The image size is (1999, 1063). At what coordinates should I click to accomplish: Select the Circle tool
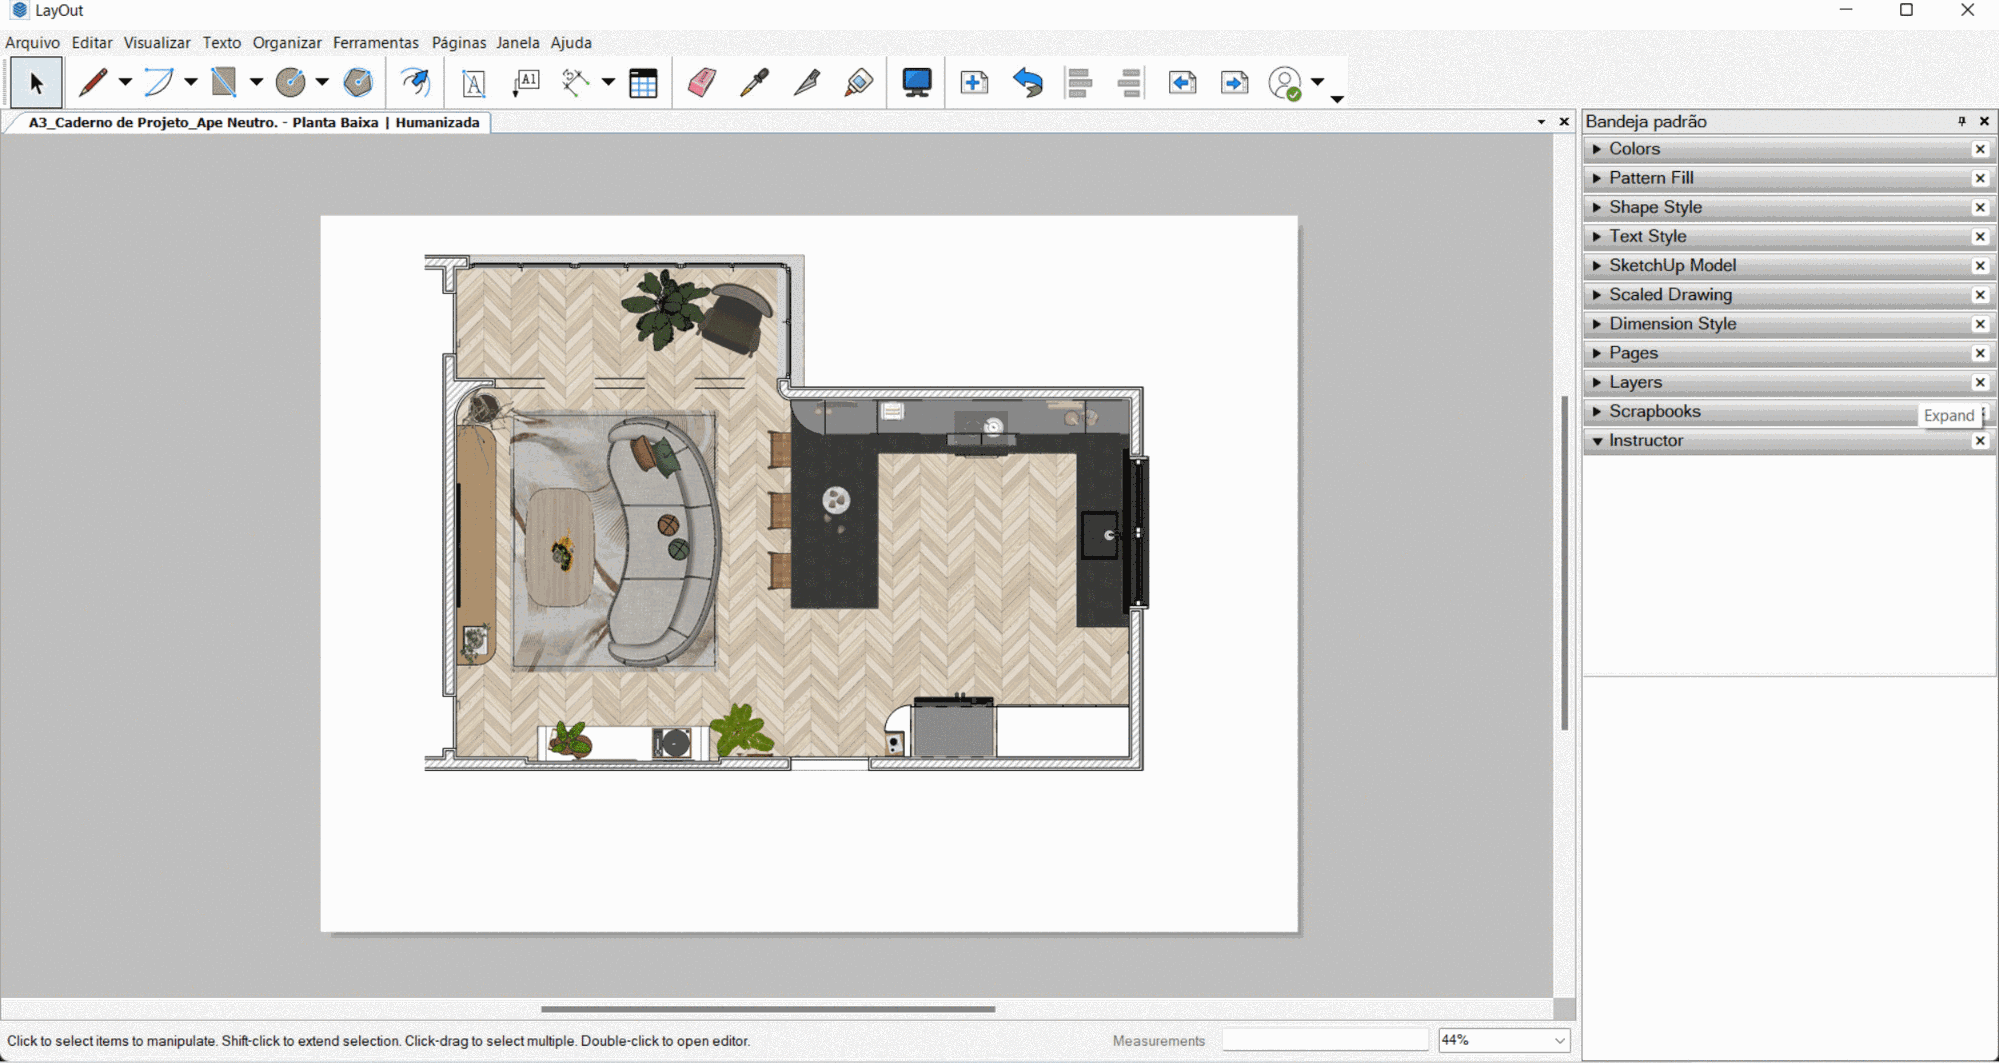[x=290, y=82]
